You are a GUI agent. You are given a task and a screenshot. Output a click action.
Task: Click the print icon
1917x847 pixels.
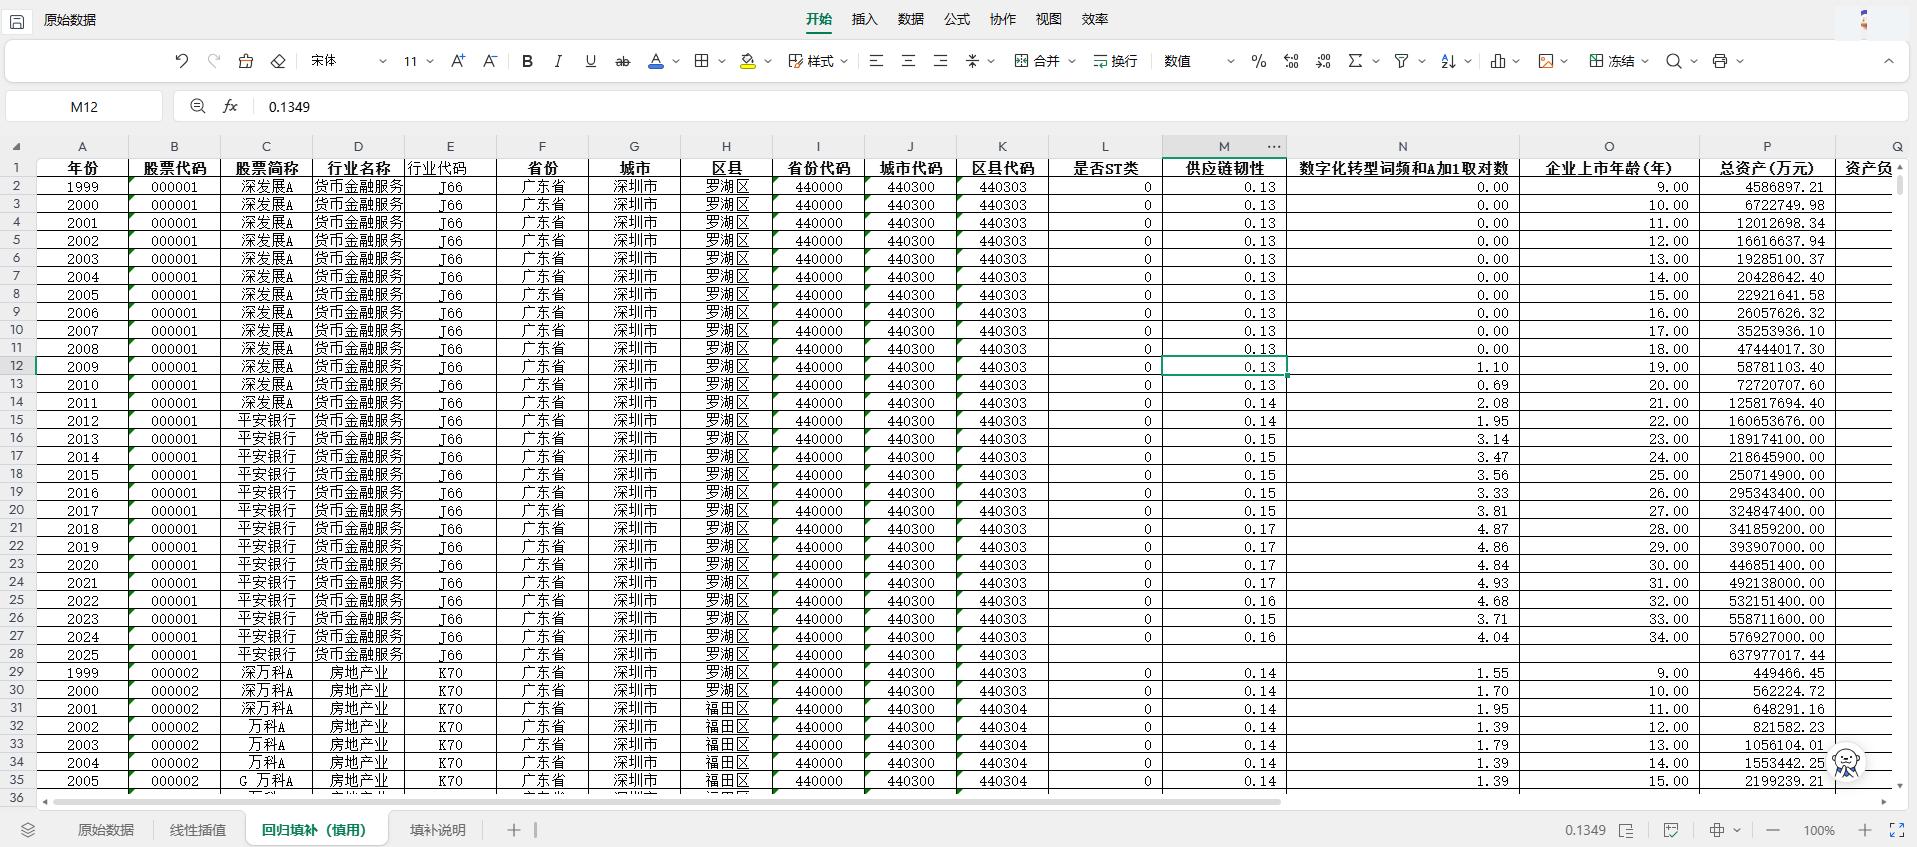point(1720,61)
